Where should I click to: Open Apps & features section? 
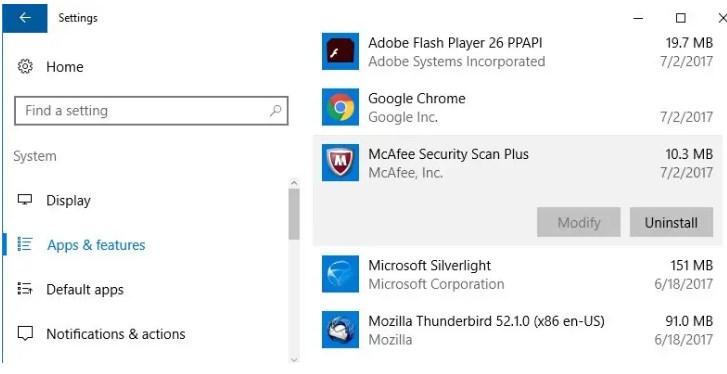(96, 245)
